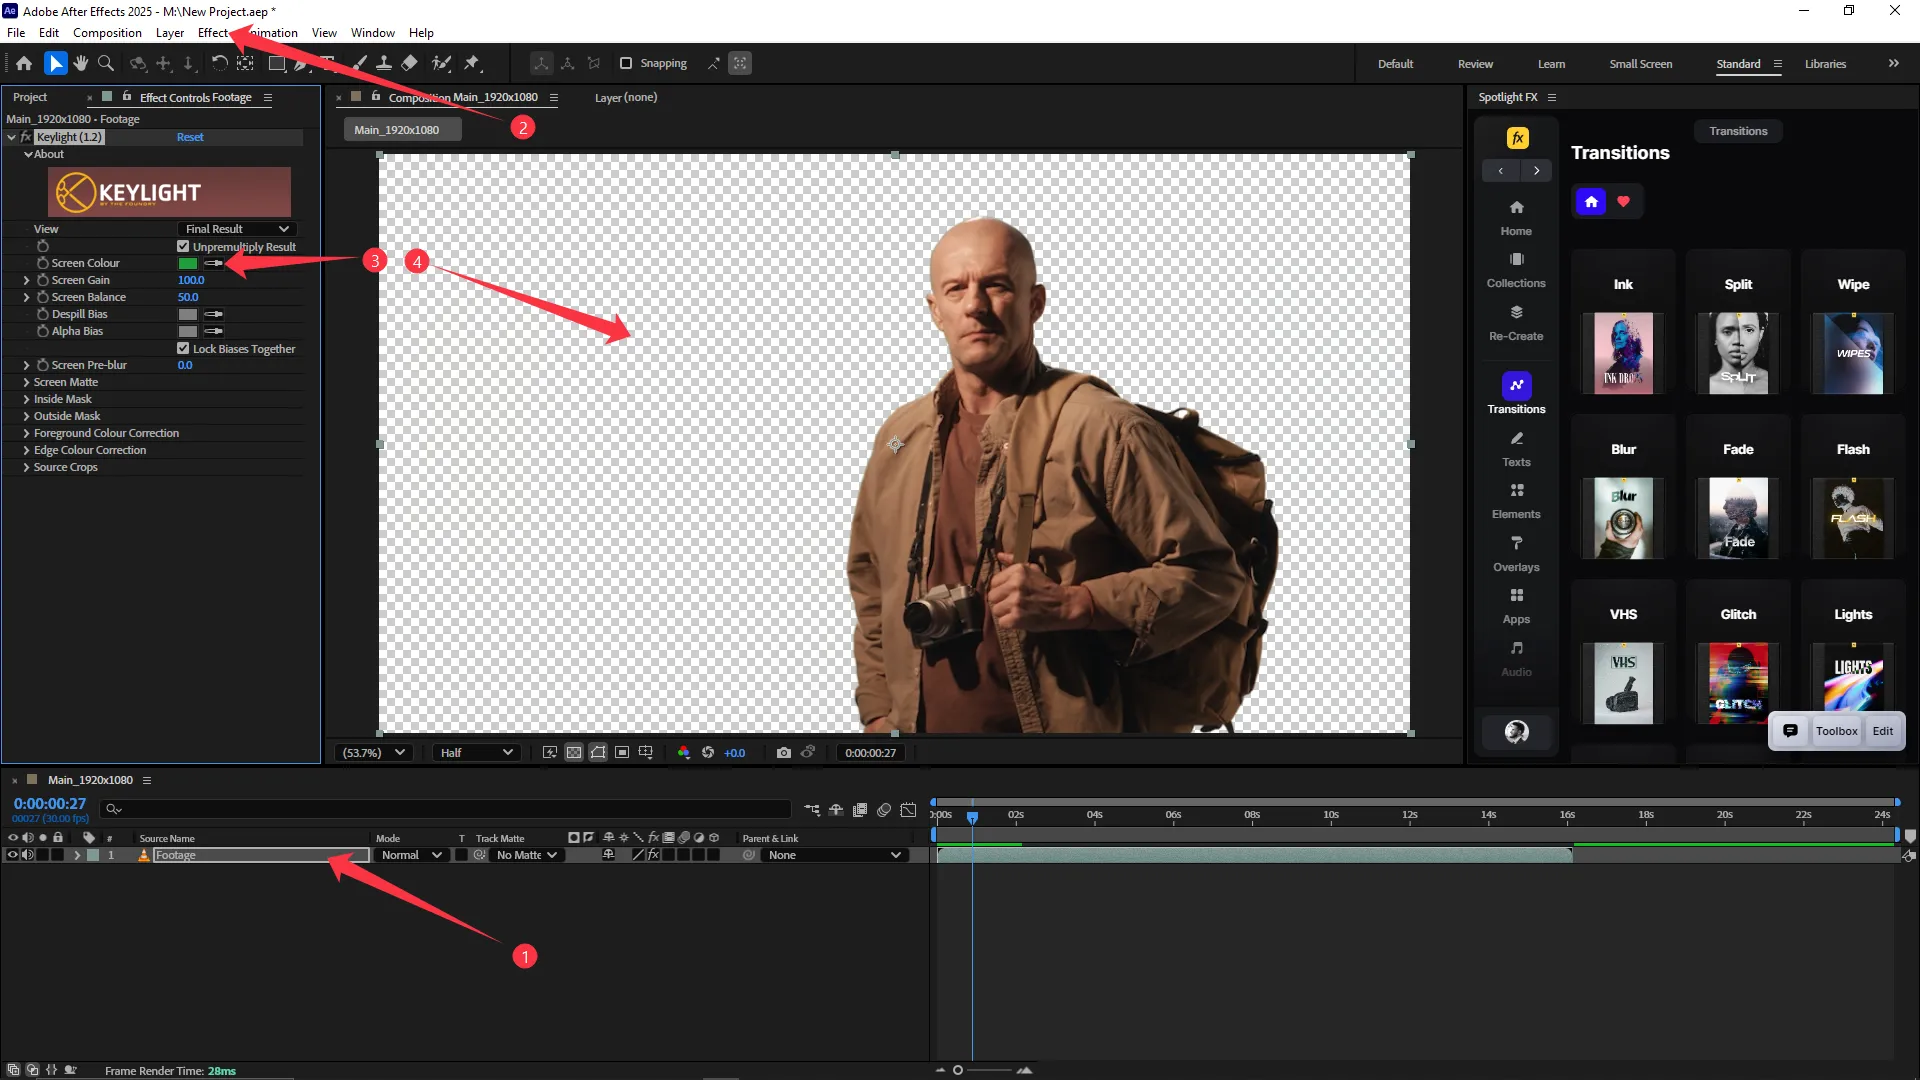Expand the Screen Matte group
This screenshot has height=1080, width=1920.
(x=26, y=382)
